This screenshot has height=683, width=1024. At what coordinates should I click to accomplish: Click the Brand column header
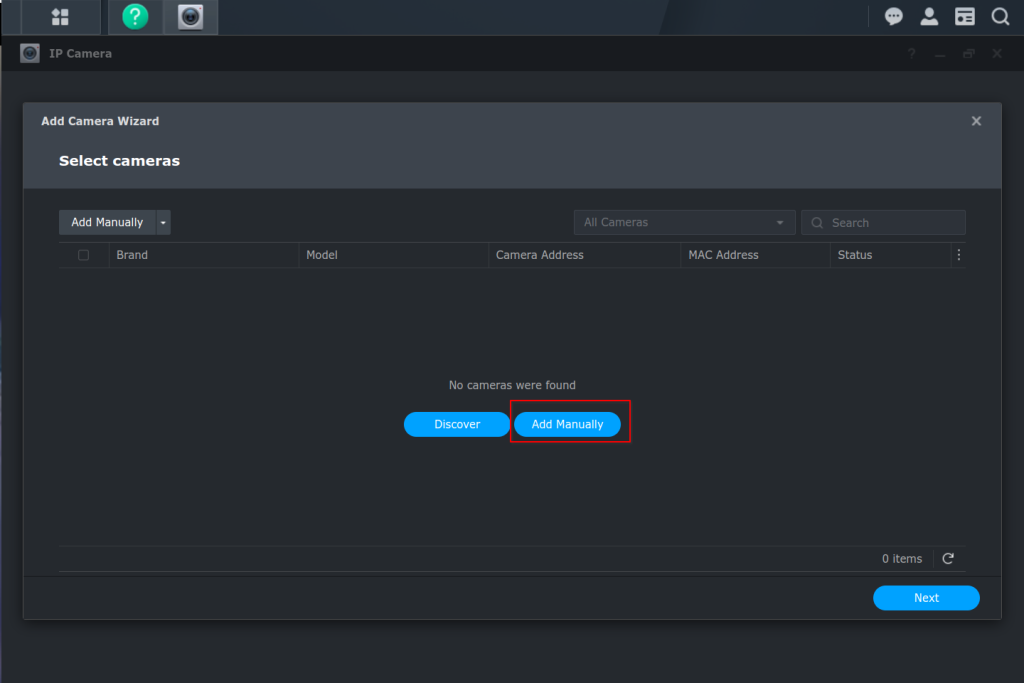[x=132, y=255]
